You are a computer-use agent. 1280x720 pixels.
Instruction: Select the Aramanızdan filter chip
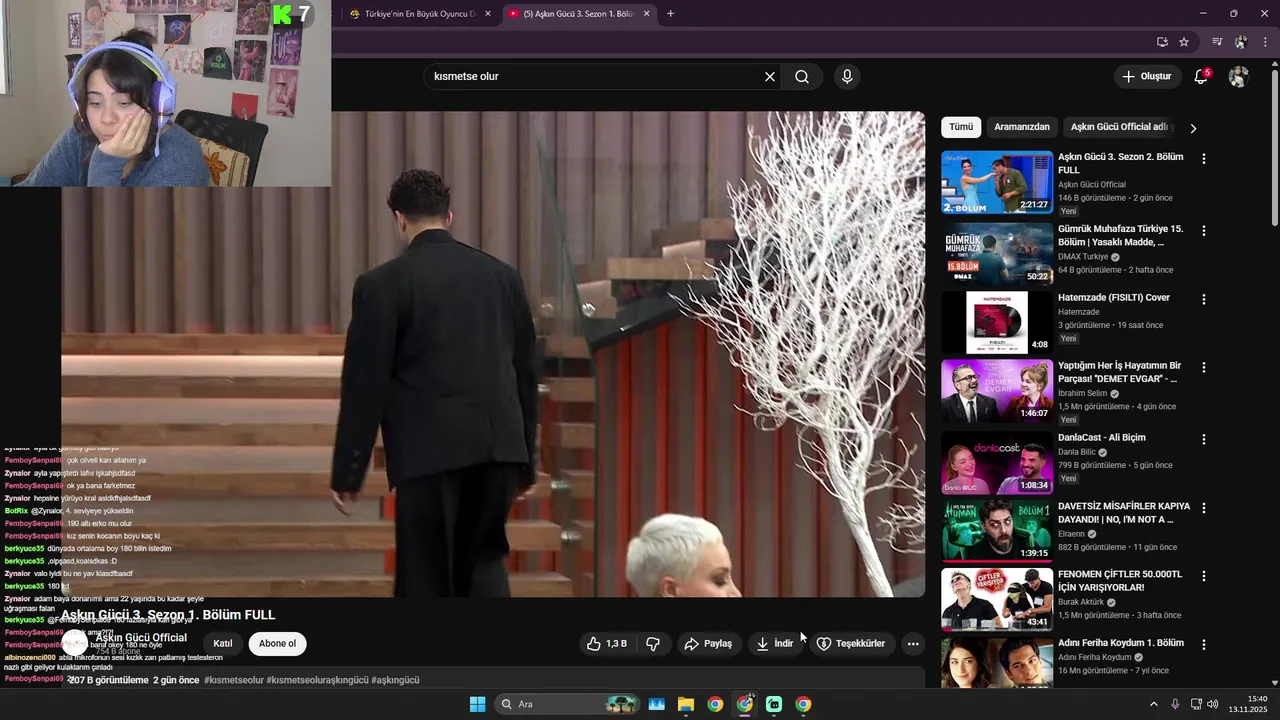(1021, 127)
